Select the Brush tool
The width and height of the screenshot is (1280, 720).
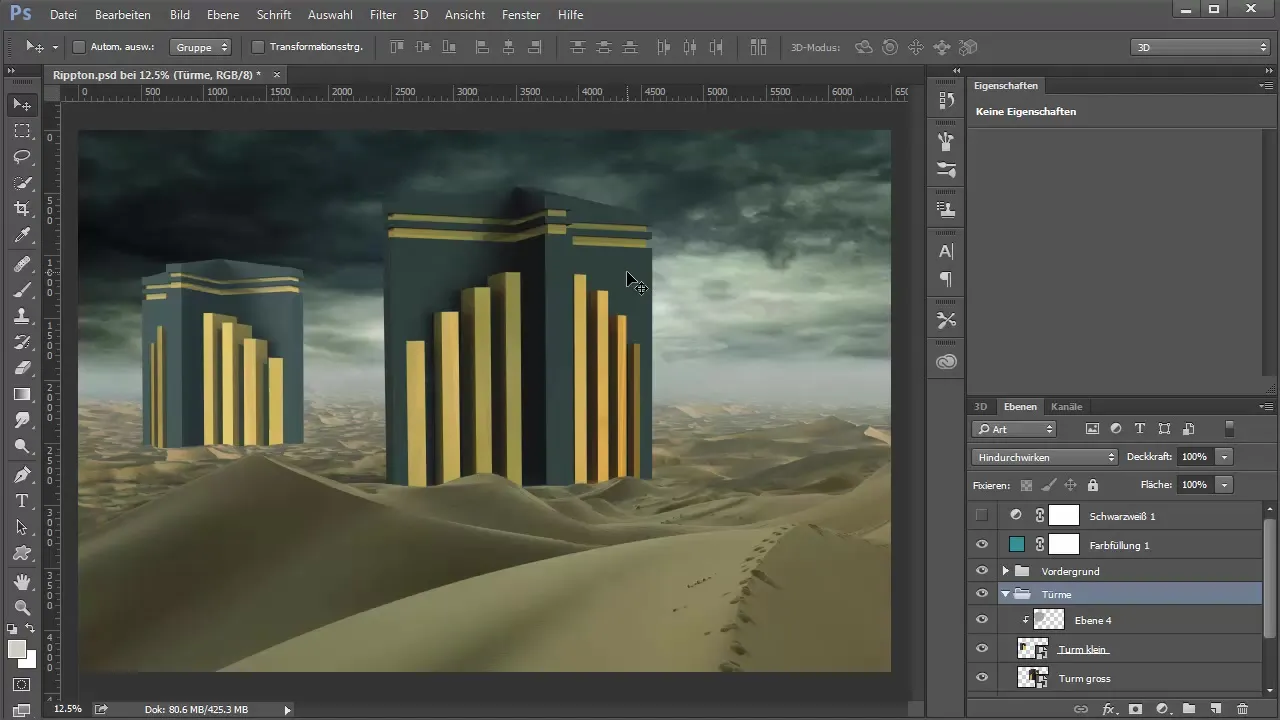tap(21, 290)
